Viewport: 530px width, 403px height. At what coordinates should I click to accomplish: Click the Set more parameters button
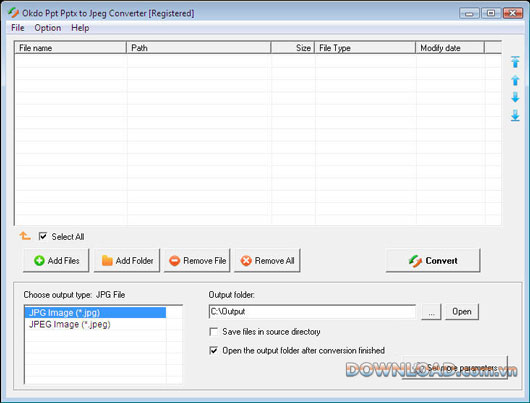455,368
